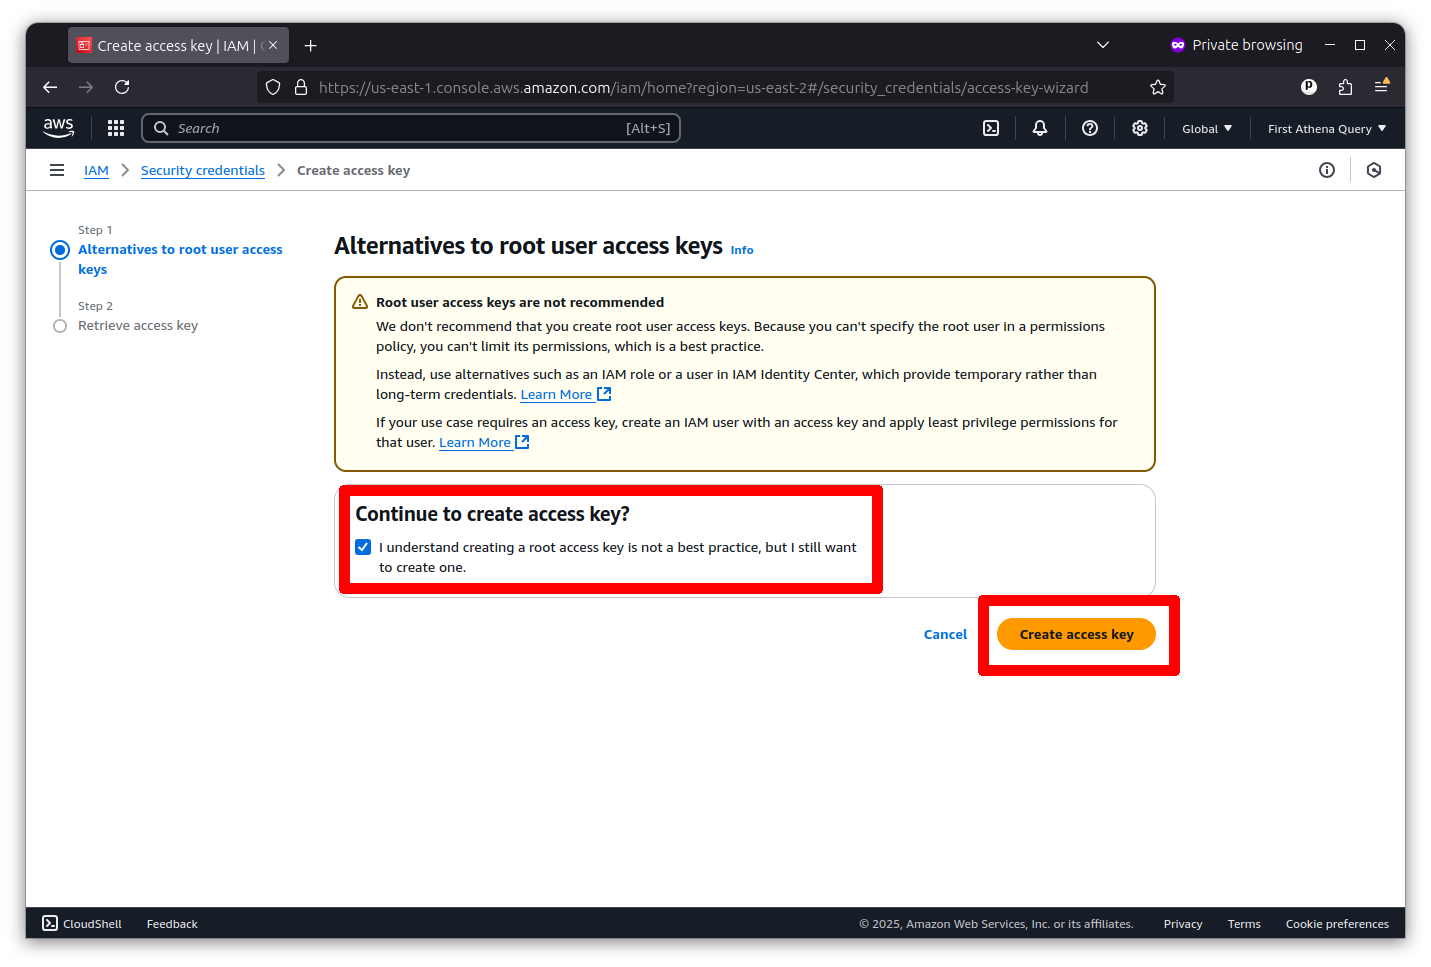Open the AWS console settings gear

pyautogui.click(x=1140, y=128)
